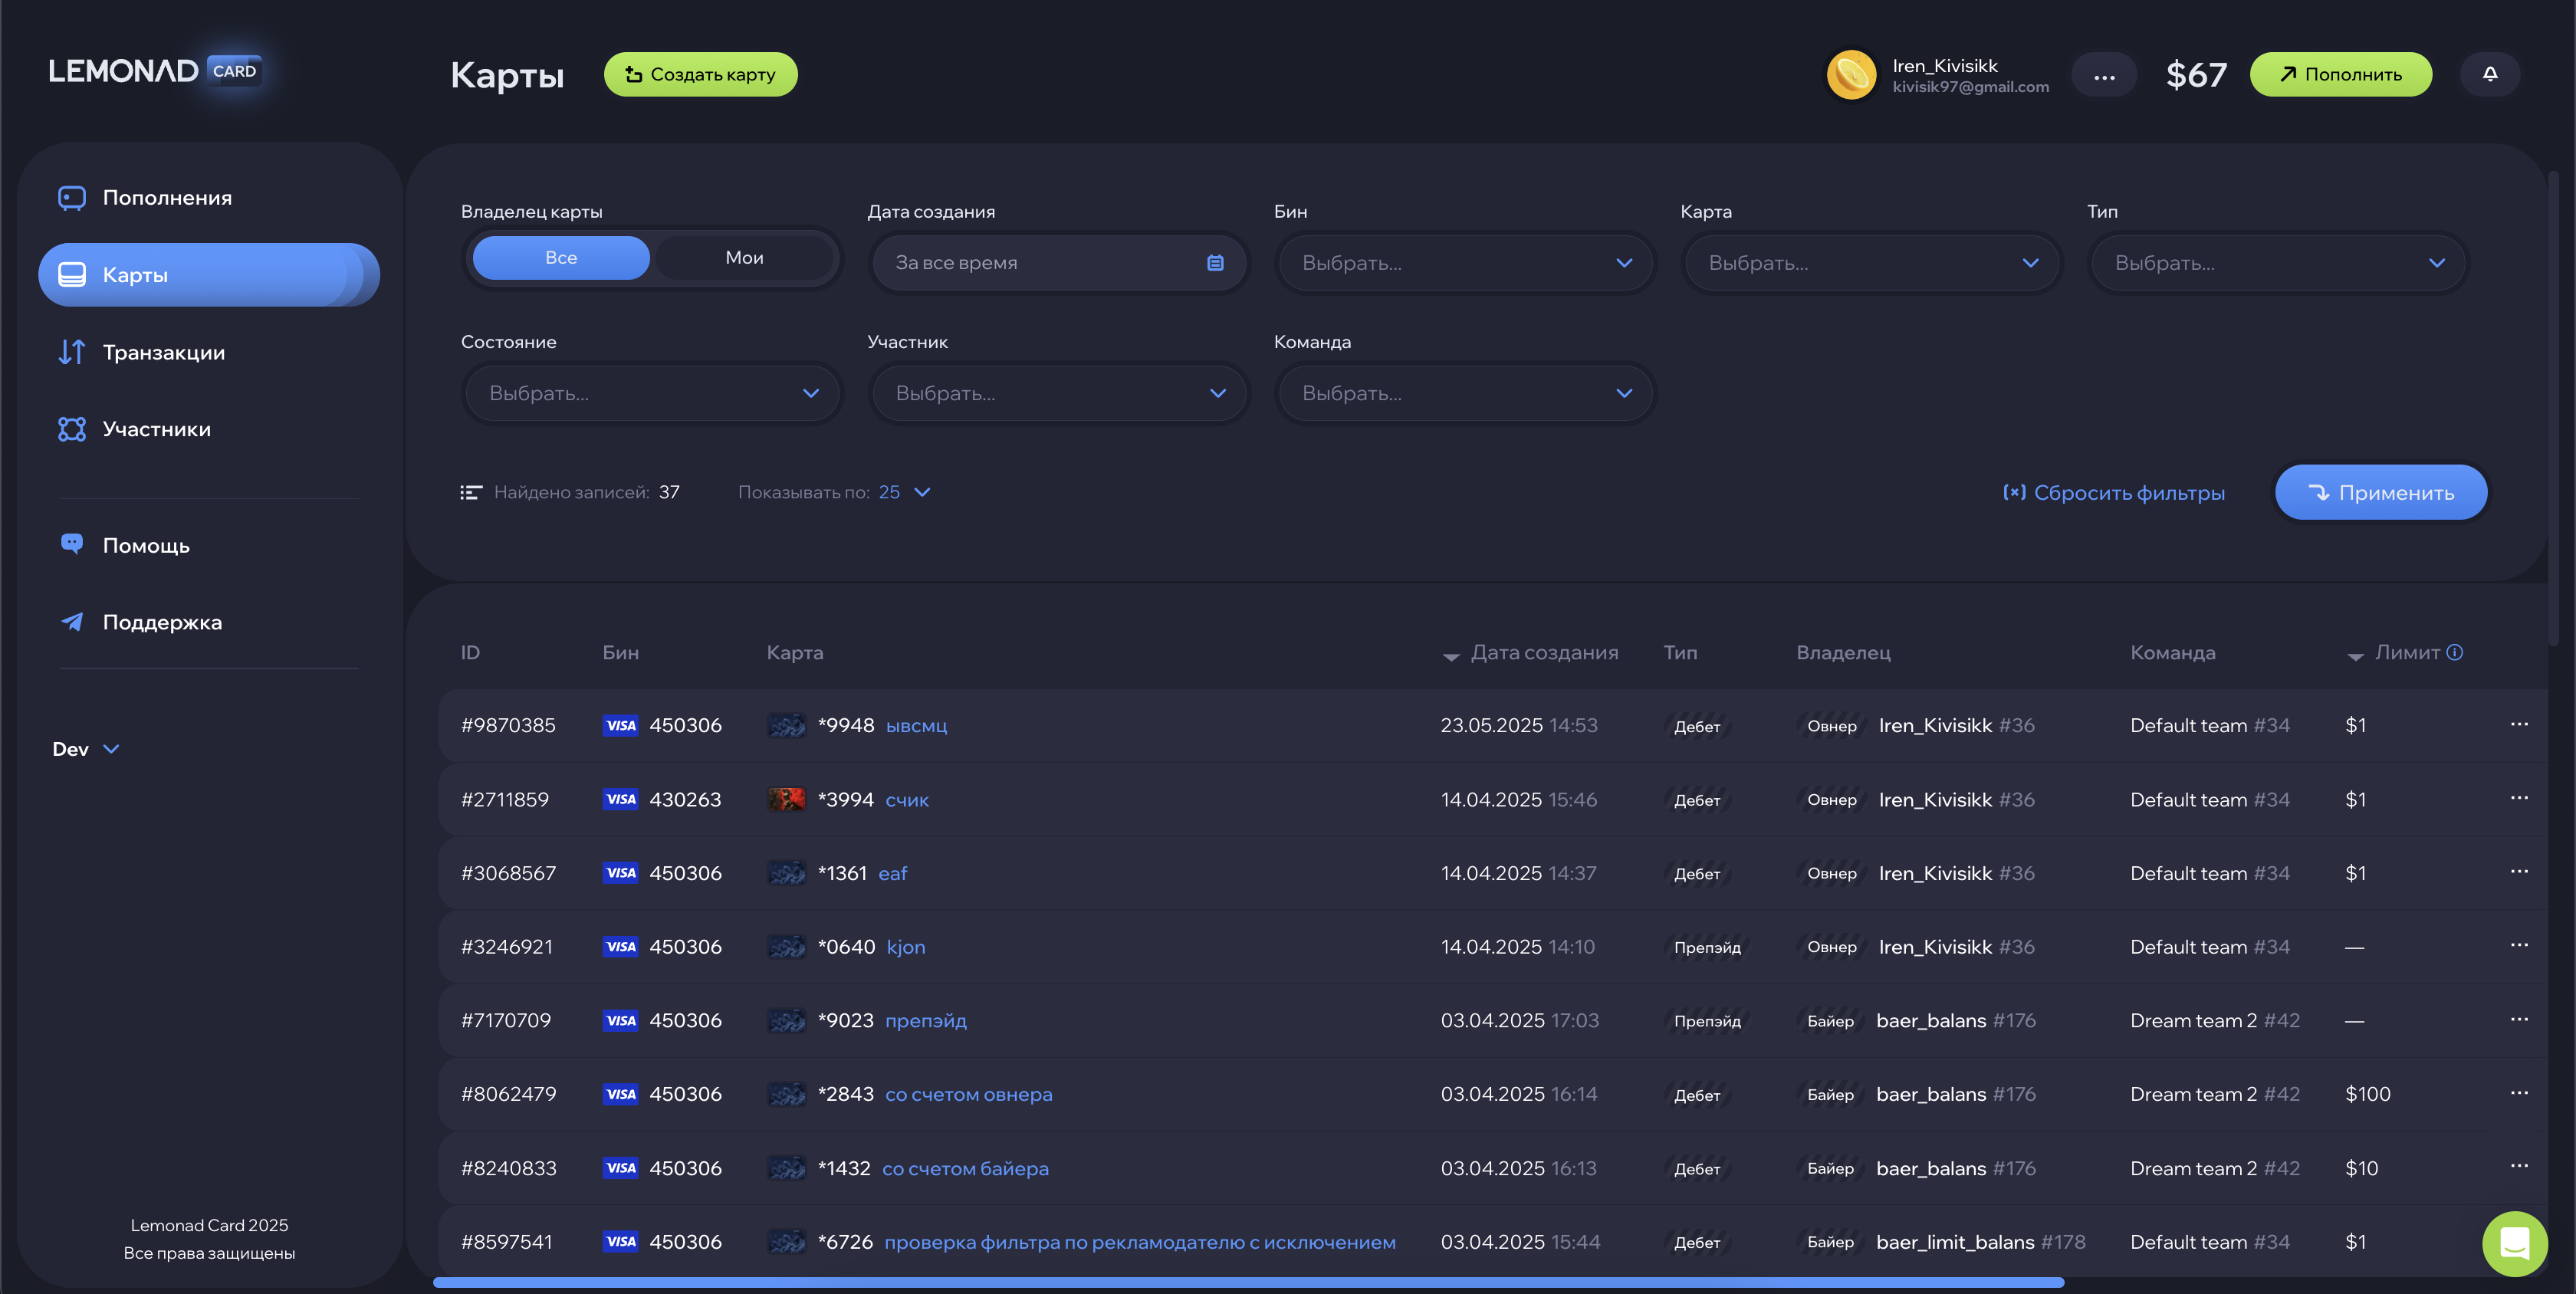This screenshot has width=2576, height=1294.
Task: Click the horizontal scrollbar below the table
Action: point(1247,1282)
